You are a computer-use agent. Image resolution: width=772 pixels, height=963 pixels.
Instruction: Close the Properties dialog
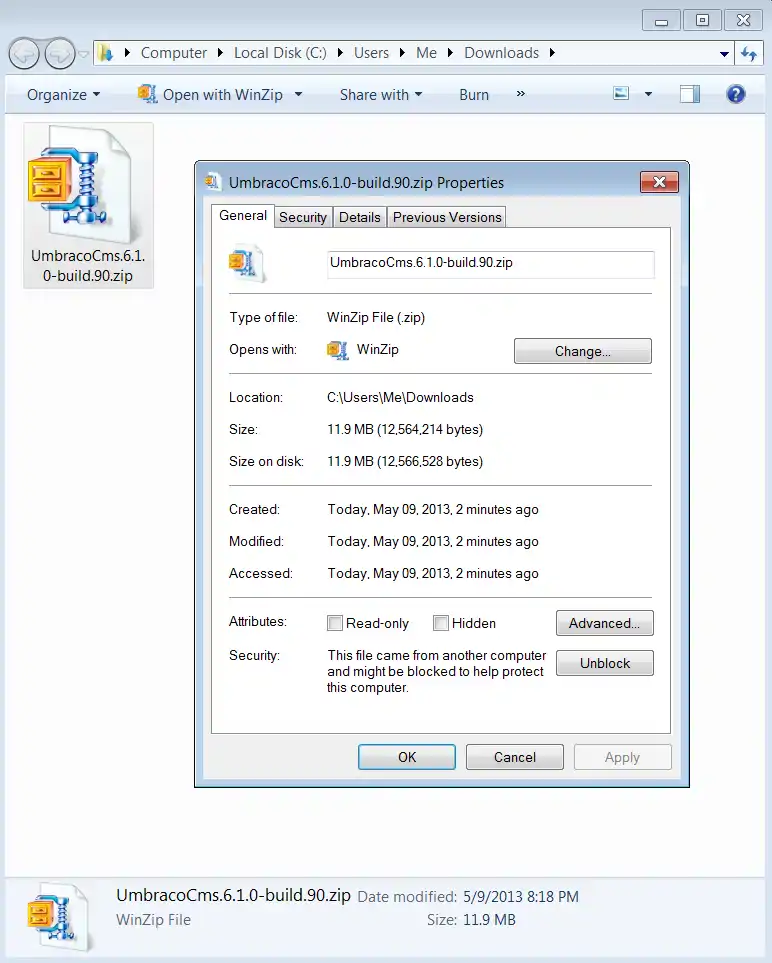pyautogui.click(x=660, y=182)
